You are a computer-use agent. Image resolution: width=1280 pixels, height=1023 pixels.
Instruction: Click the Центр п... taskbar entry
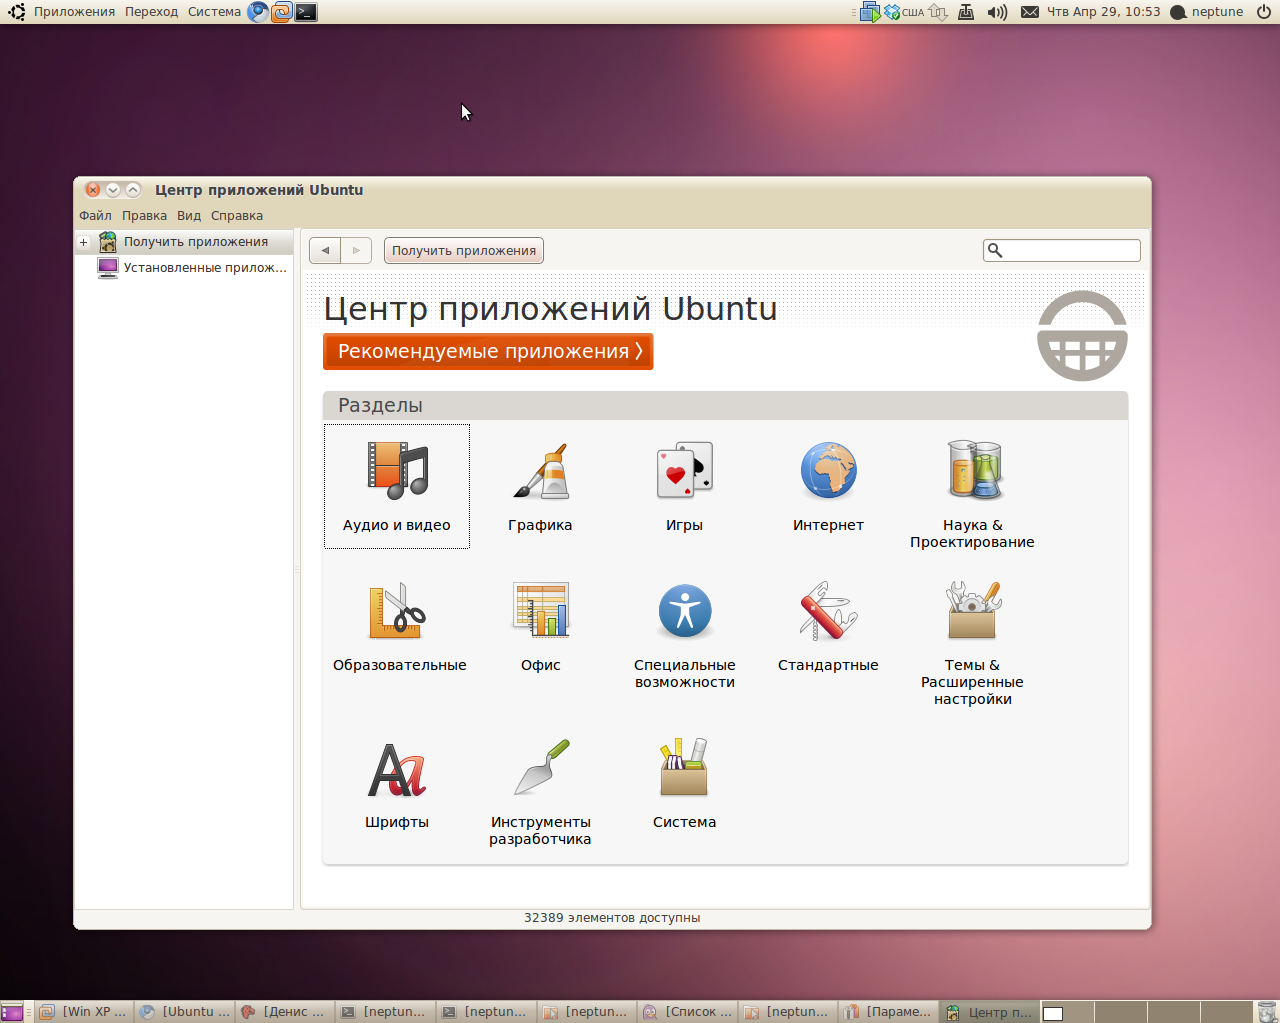click(x=990, y=1012)
